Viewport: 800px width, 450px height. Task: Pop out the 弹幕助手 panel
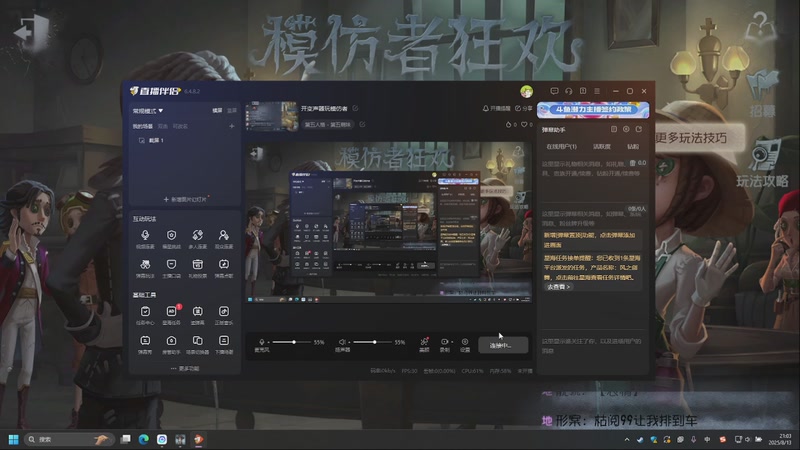(638, 129)
